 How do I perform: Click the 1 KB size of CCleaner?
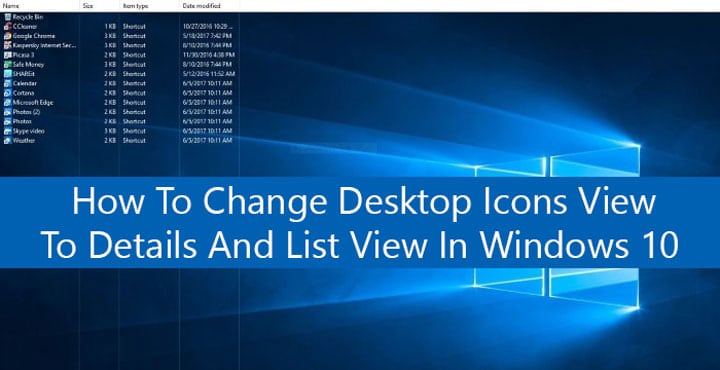(x=110, y=27)
